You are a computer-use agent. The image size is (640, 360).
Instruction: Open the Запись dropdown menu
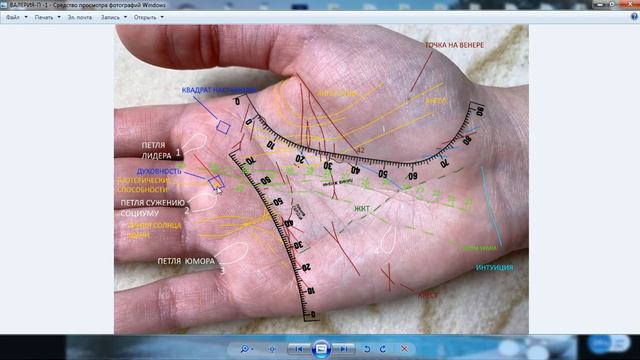click(113, 17)
